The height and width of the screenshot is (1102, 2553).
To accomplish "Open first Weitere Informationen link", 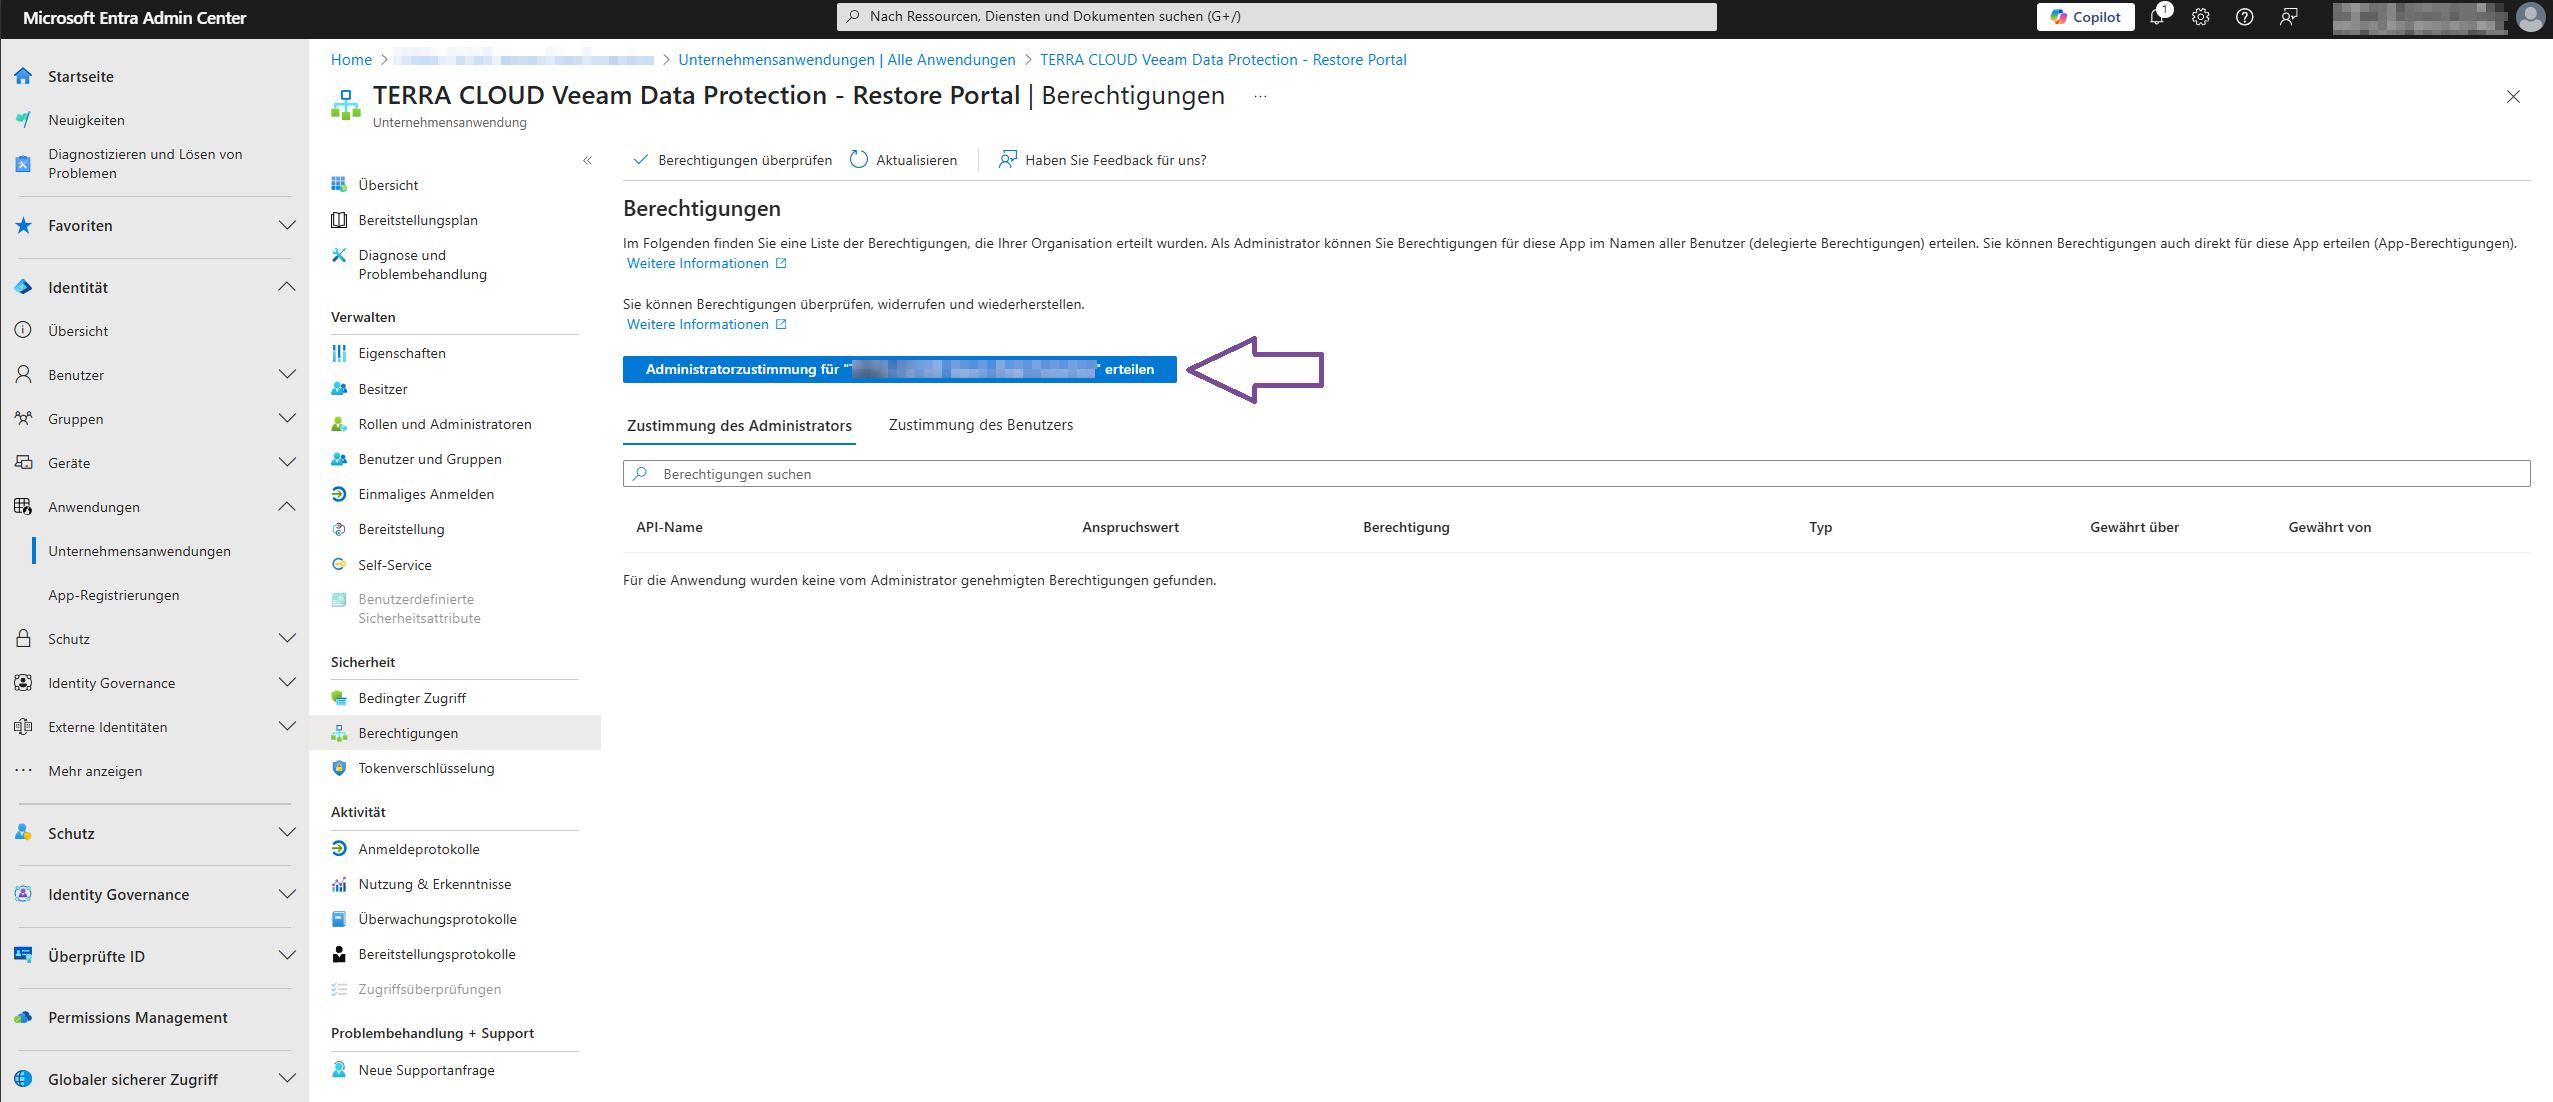I will 707,263.
